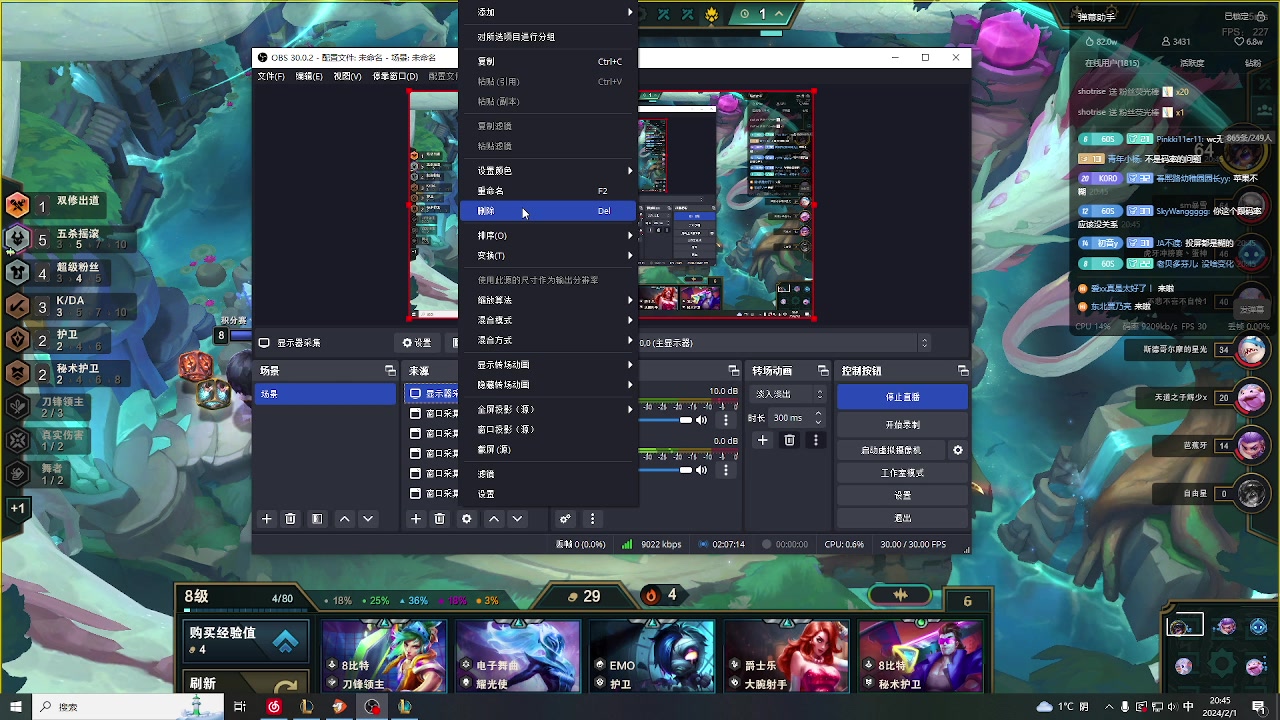Mute the 0.0 dB audio channel speaker
This screenshot has width=1280, height=720.
point(702,470)
